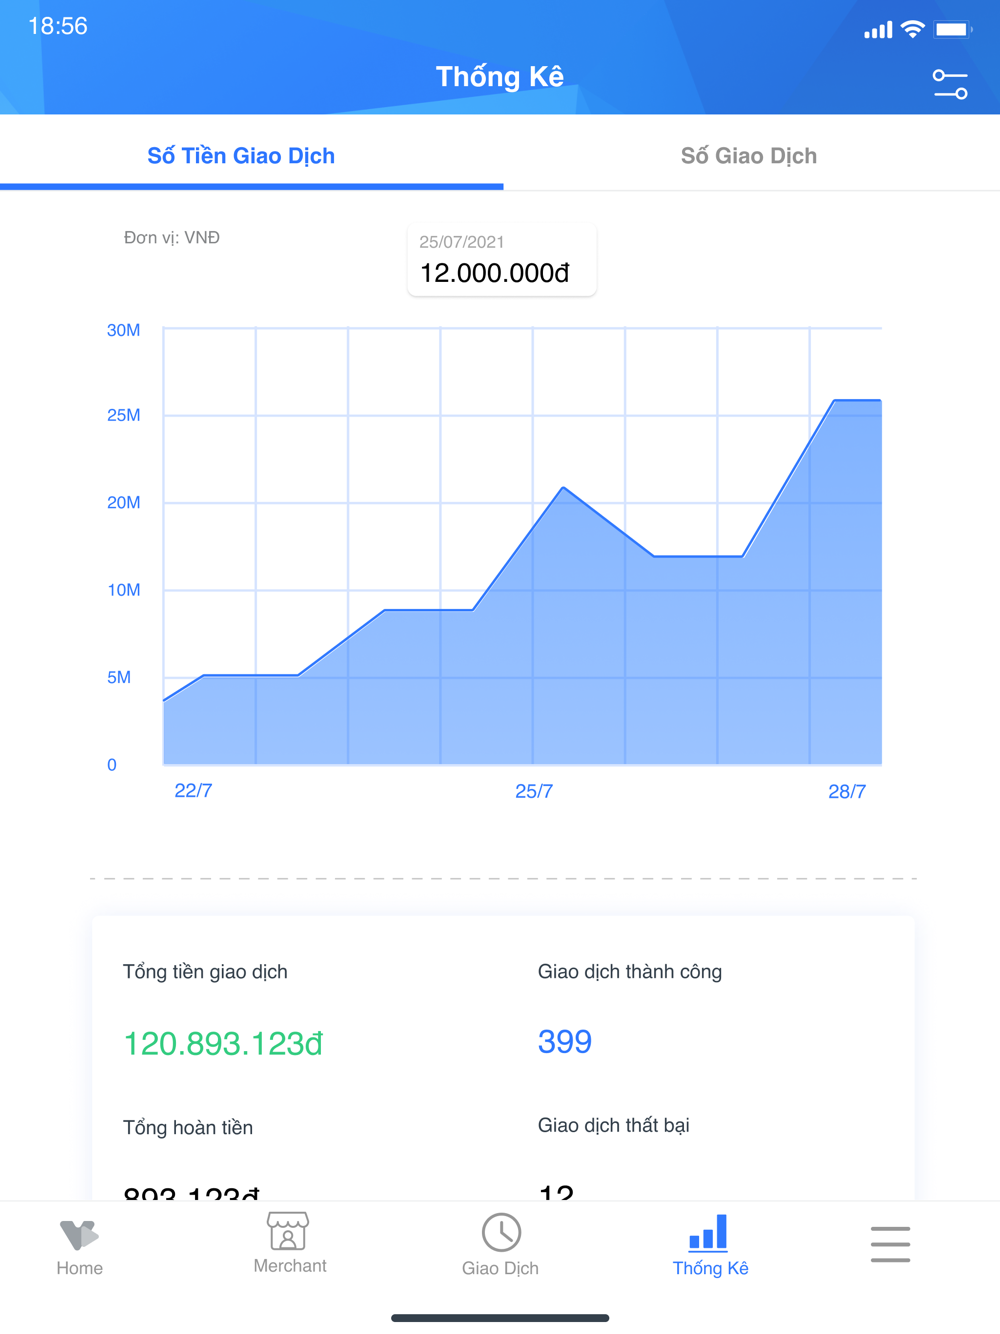Tap the 18:56 clock
Viewport: 1000px width, 1334px height.
point(58,26)
